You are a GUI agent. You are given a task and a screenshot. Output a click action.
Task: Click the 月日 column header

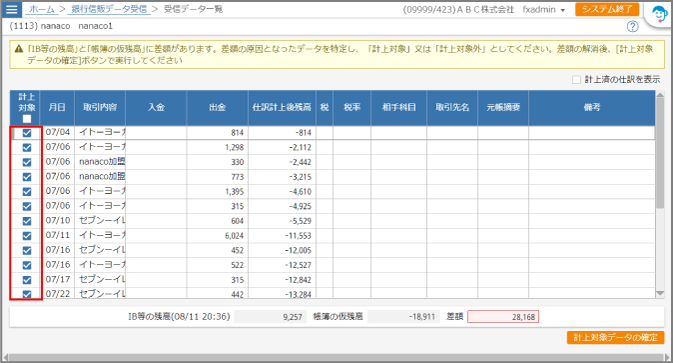tap(57, 108)
